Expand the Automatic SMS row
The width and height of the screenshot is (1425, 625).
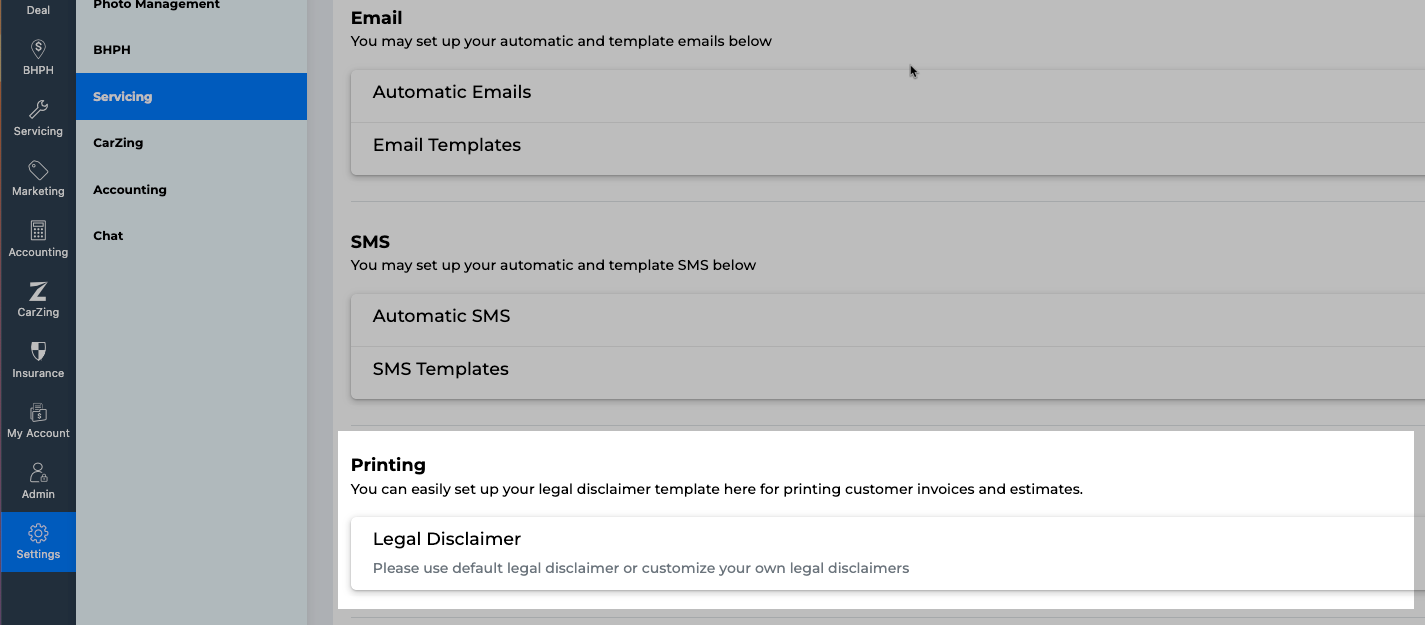pos(888,320)
